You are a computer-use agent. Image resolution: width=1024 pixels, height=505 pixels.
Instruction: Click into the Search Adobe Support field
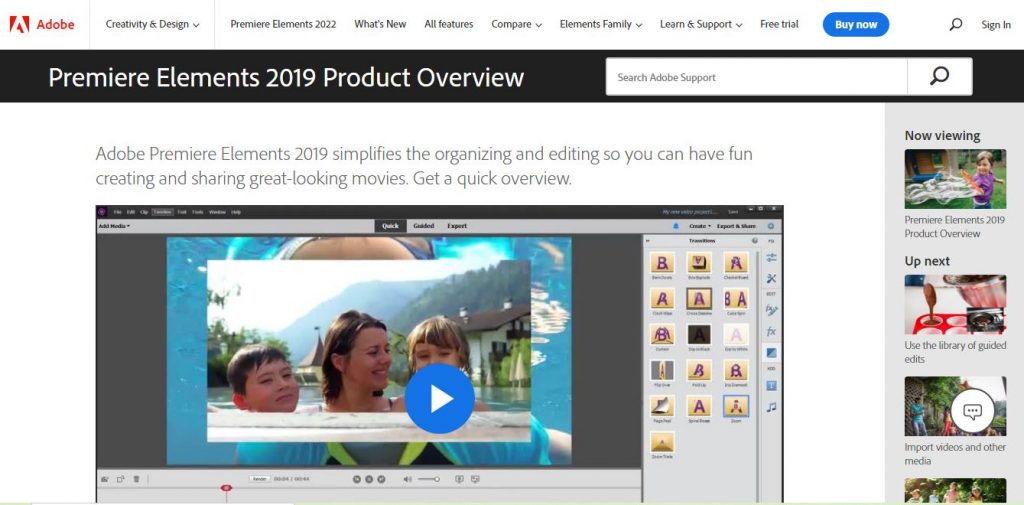point(755,77)
